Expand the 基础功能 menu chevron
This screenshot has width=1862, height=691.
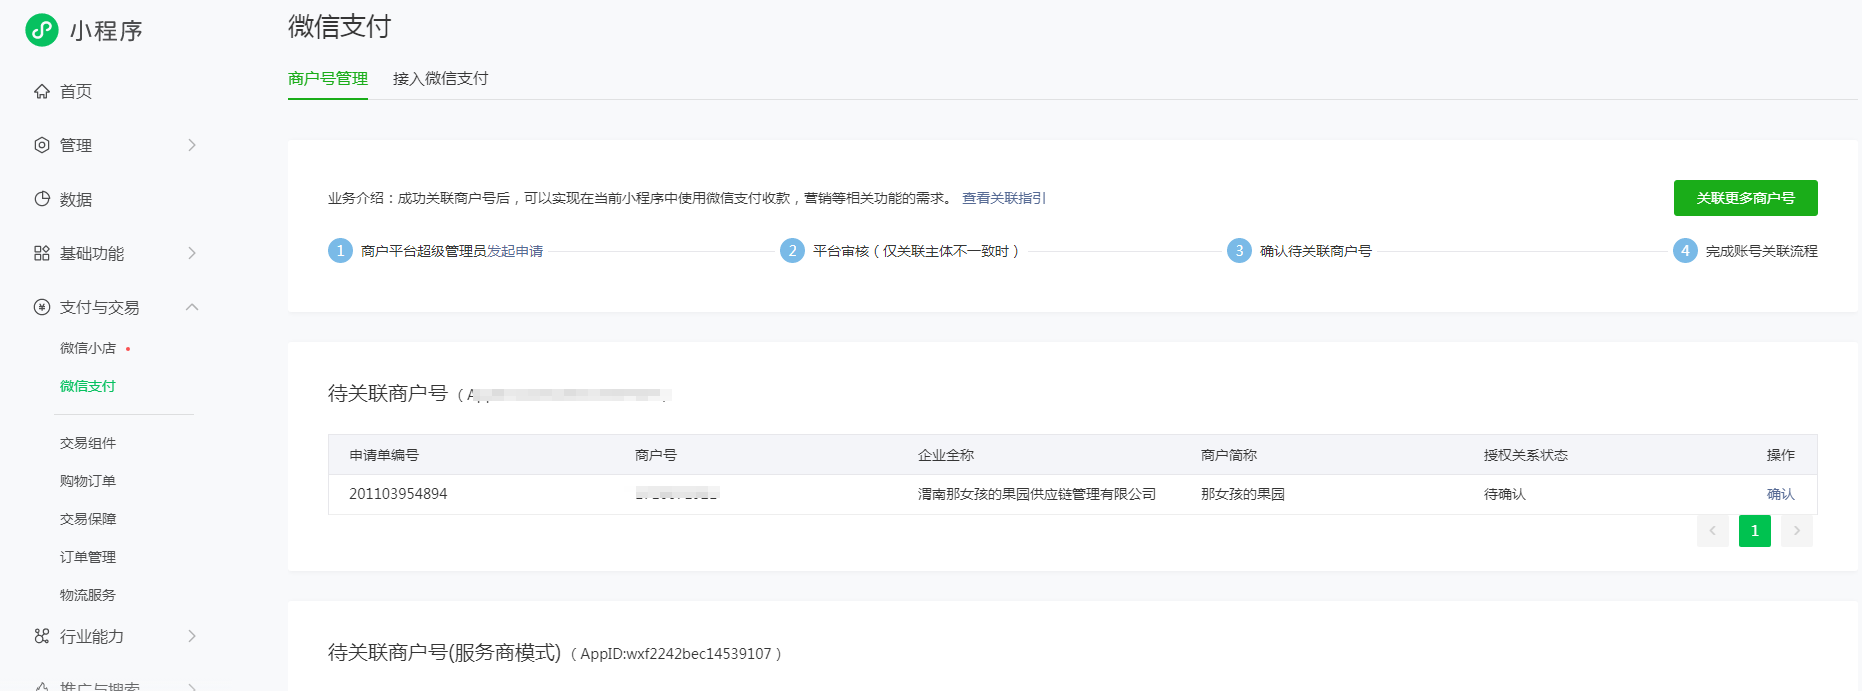pos(192,253)
